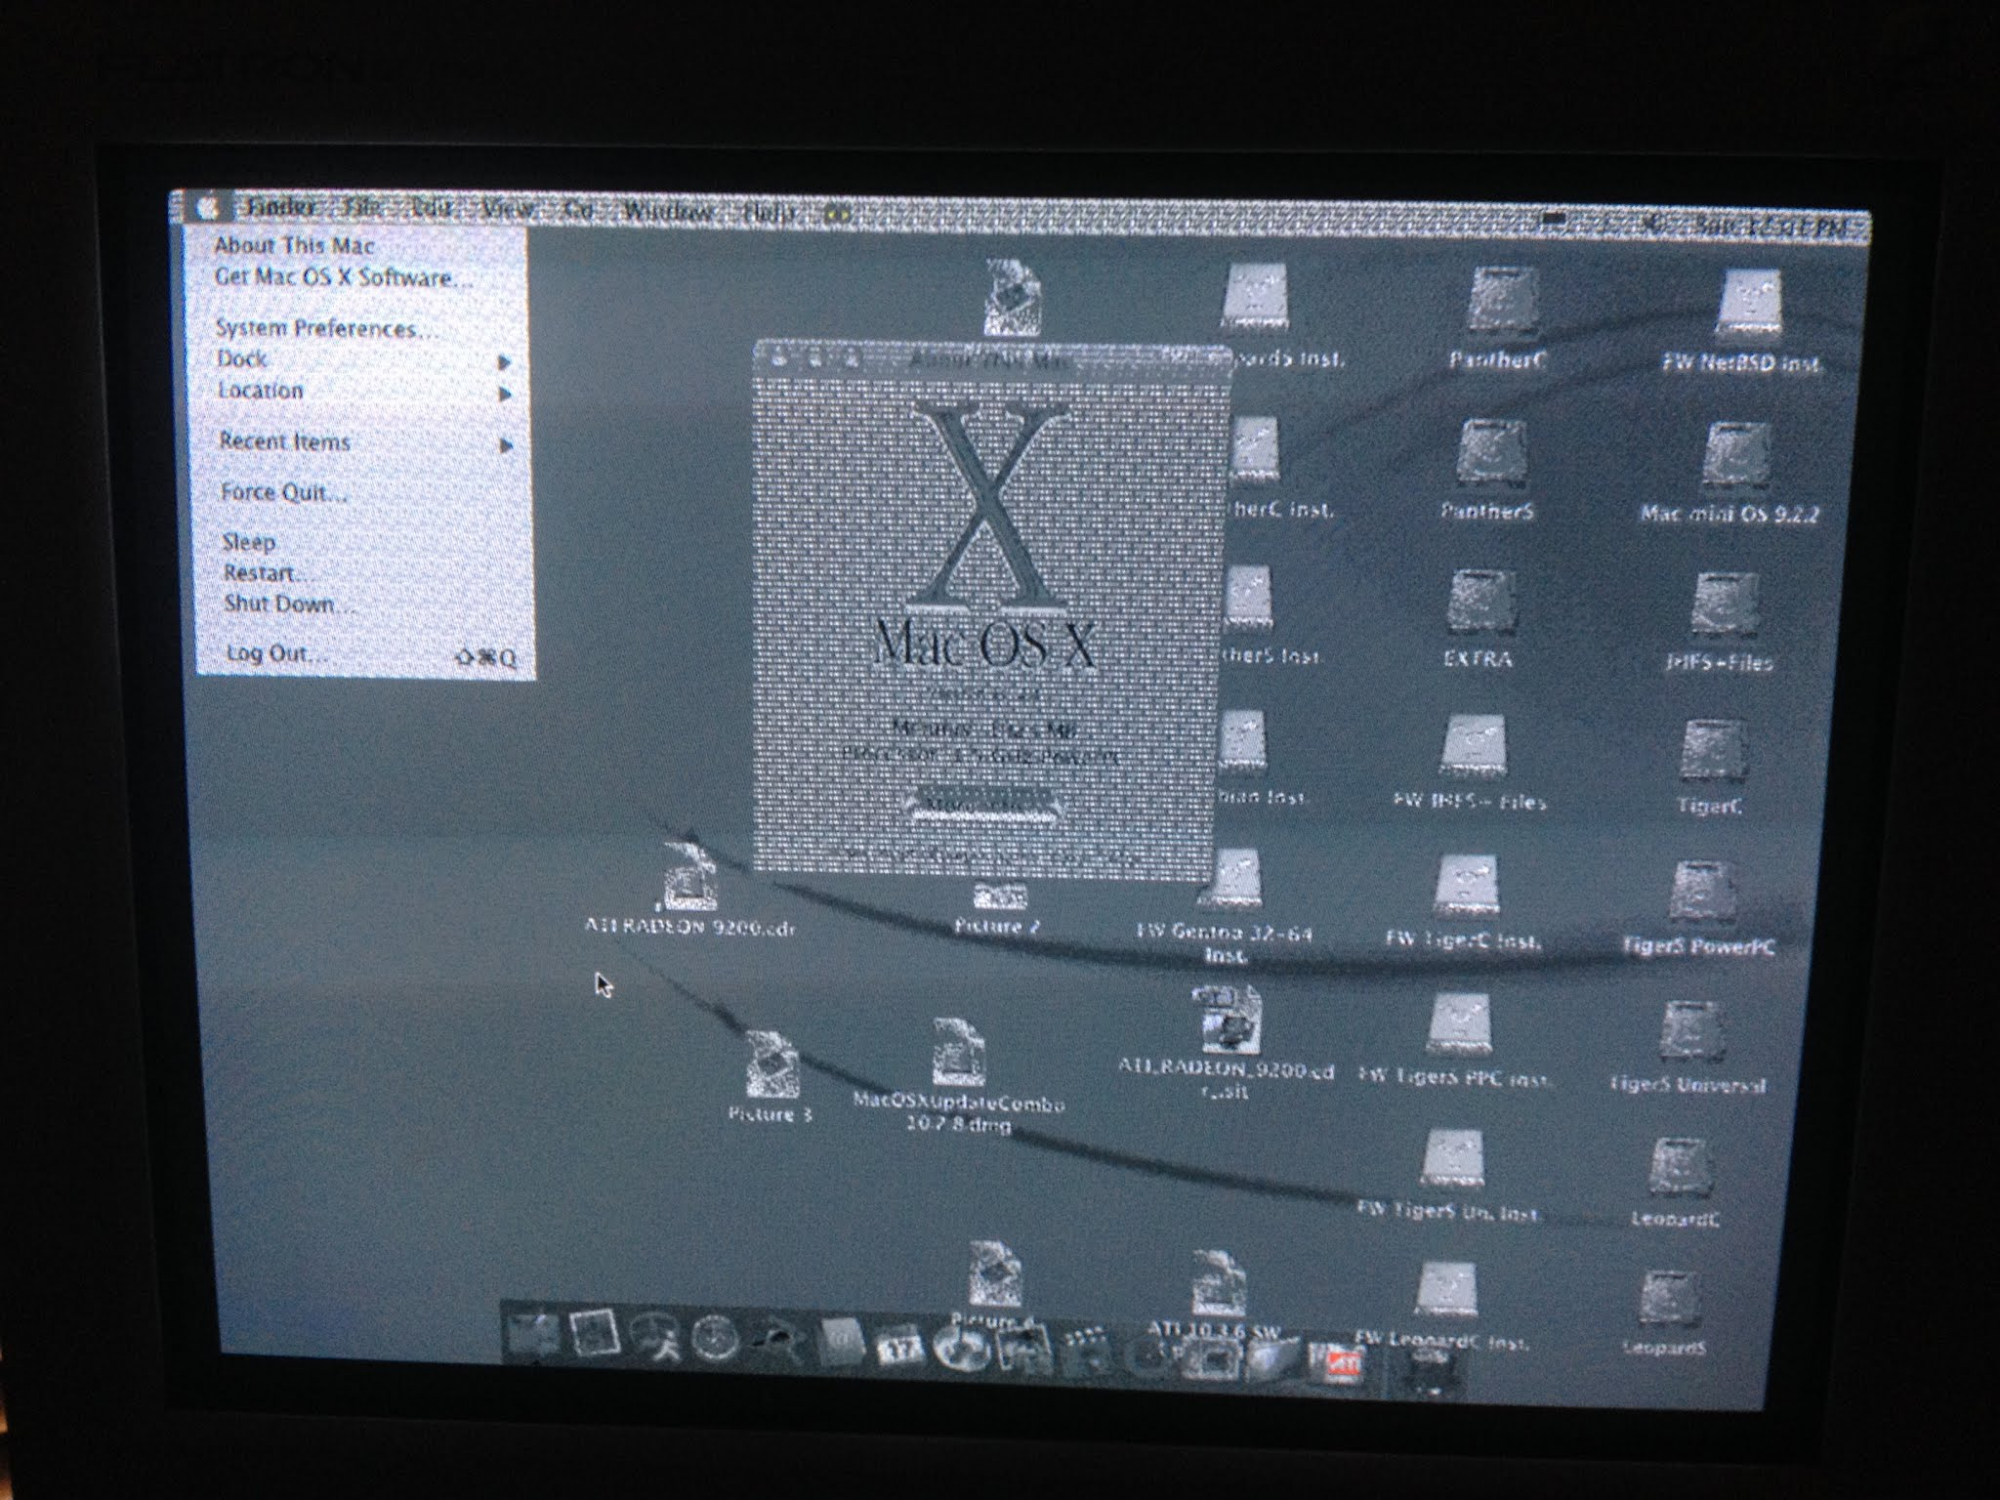Screen dimensions: 2000x1500
Task: Expand the Location submenu
Action: (260, 392)
